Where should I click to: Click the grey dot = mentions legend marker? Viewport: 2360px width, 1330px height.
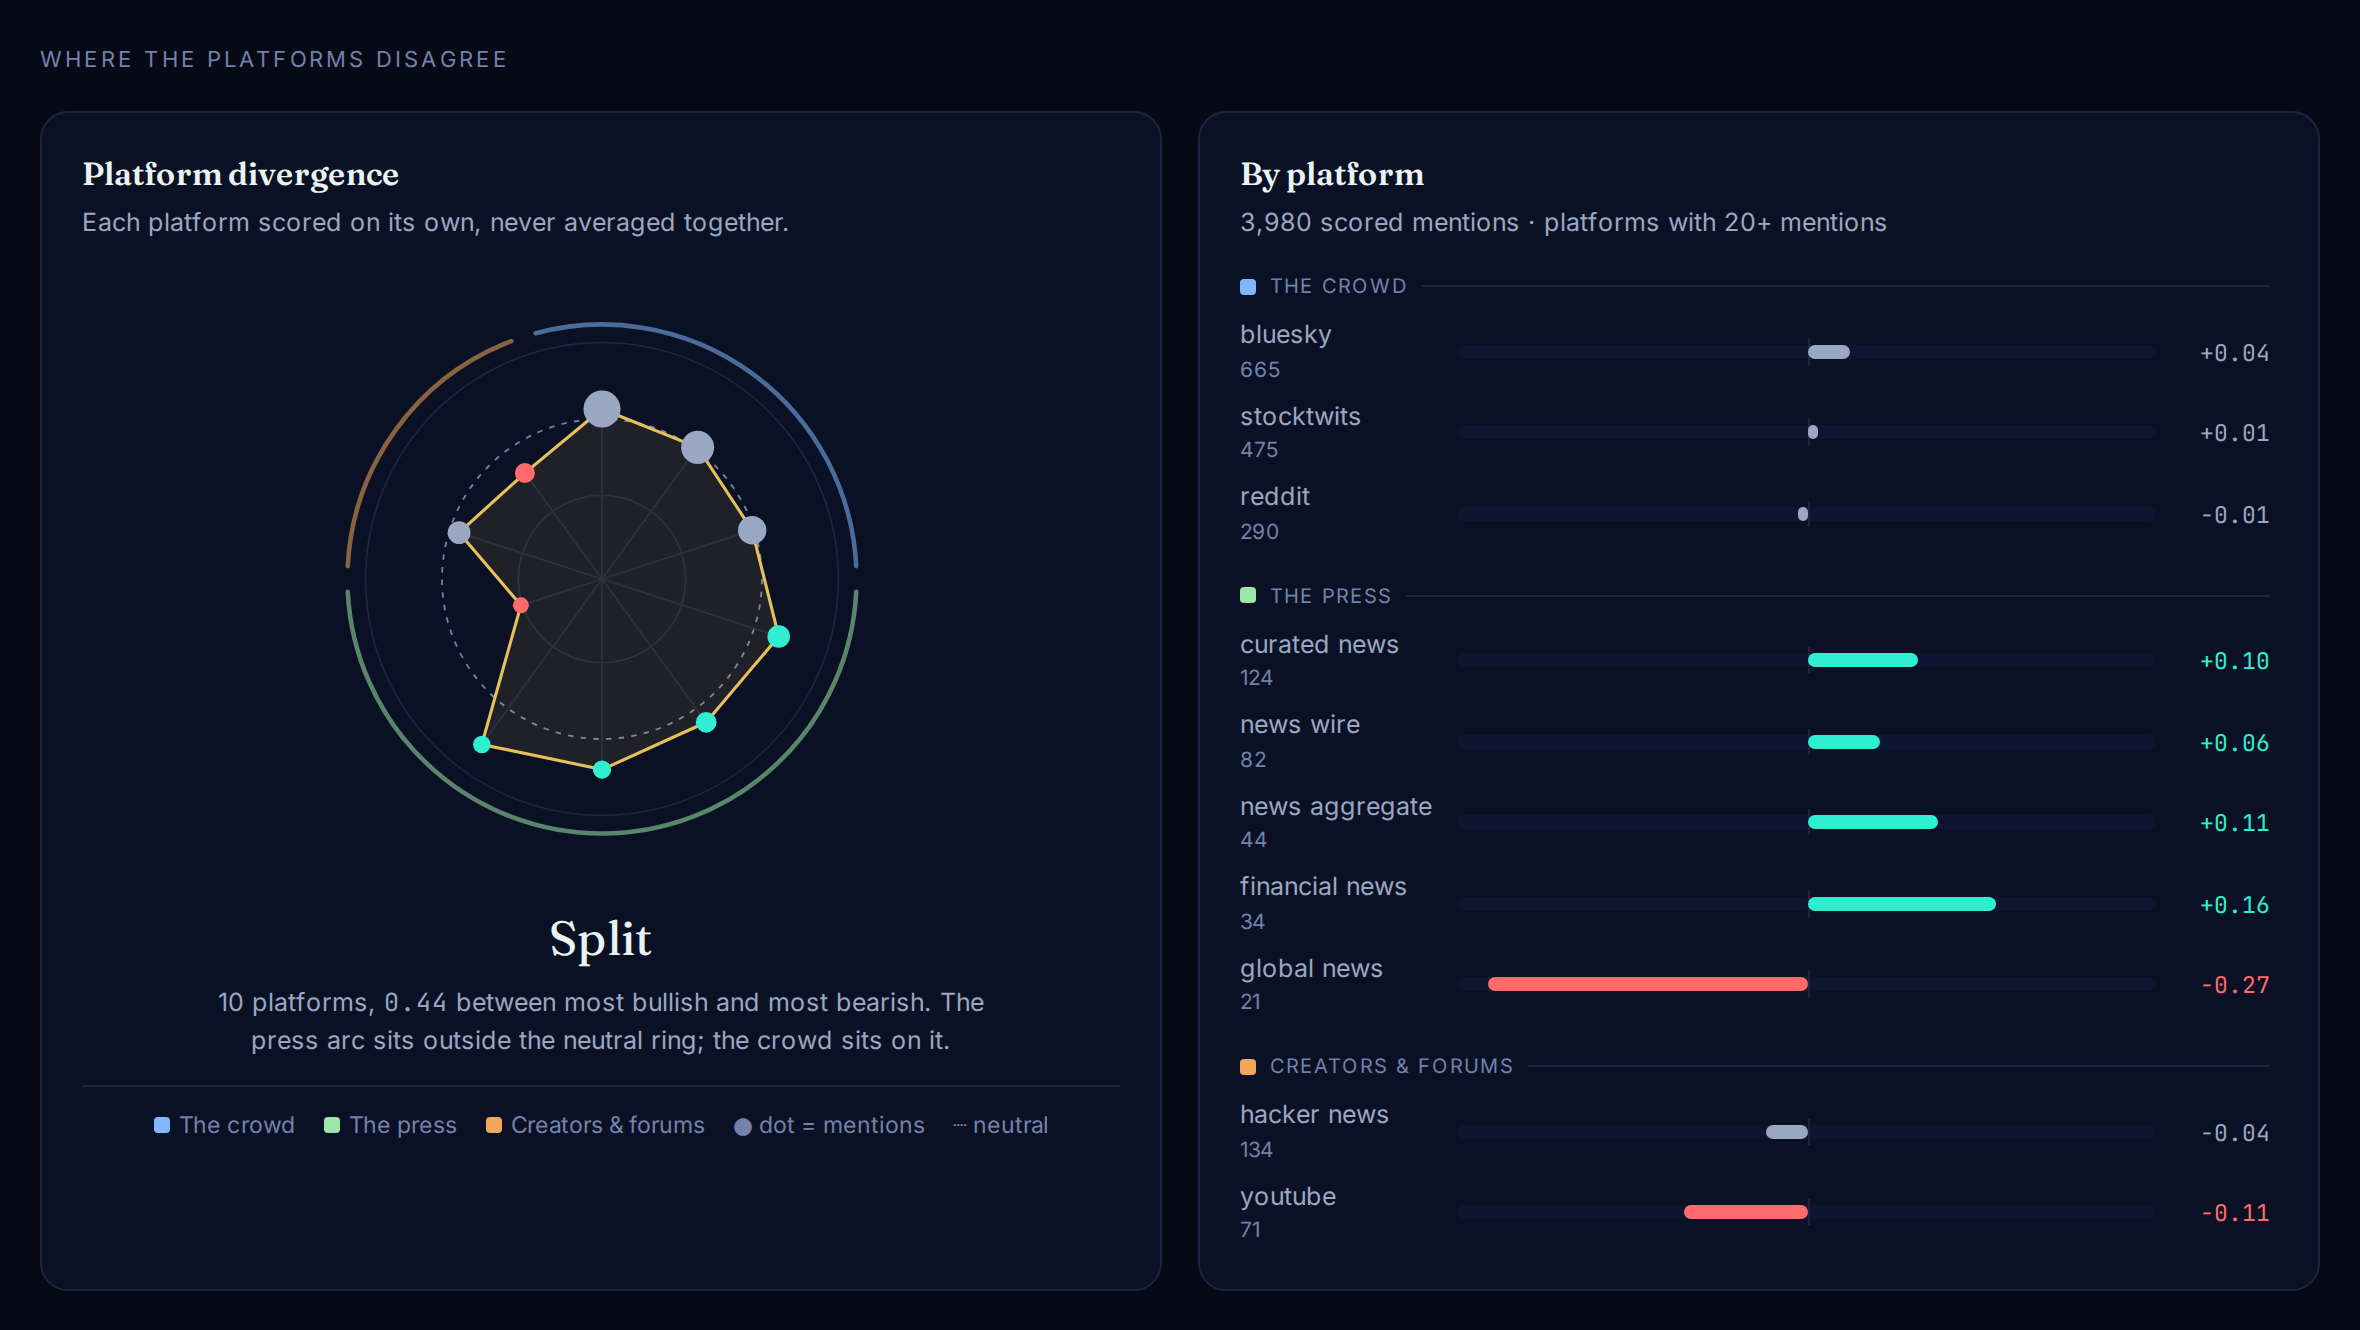point(743,1127)
